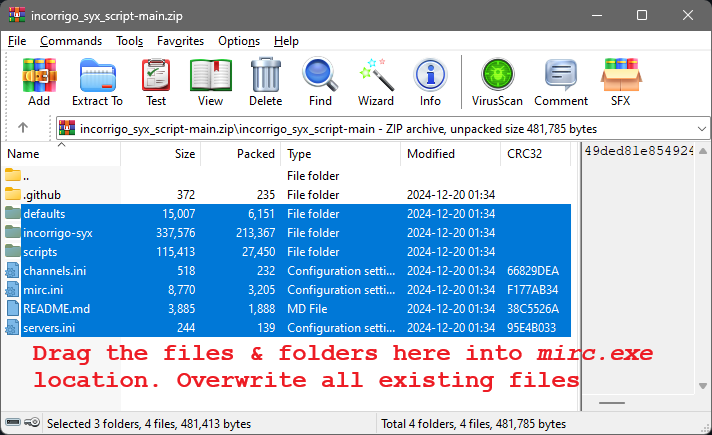Image resolution: width=712 pixels, height=435 pixels.
Task: Select the scripts folder name
Action: tap(40, 252)
